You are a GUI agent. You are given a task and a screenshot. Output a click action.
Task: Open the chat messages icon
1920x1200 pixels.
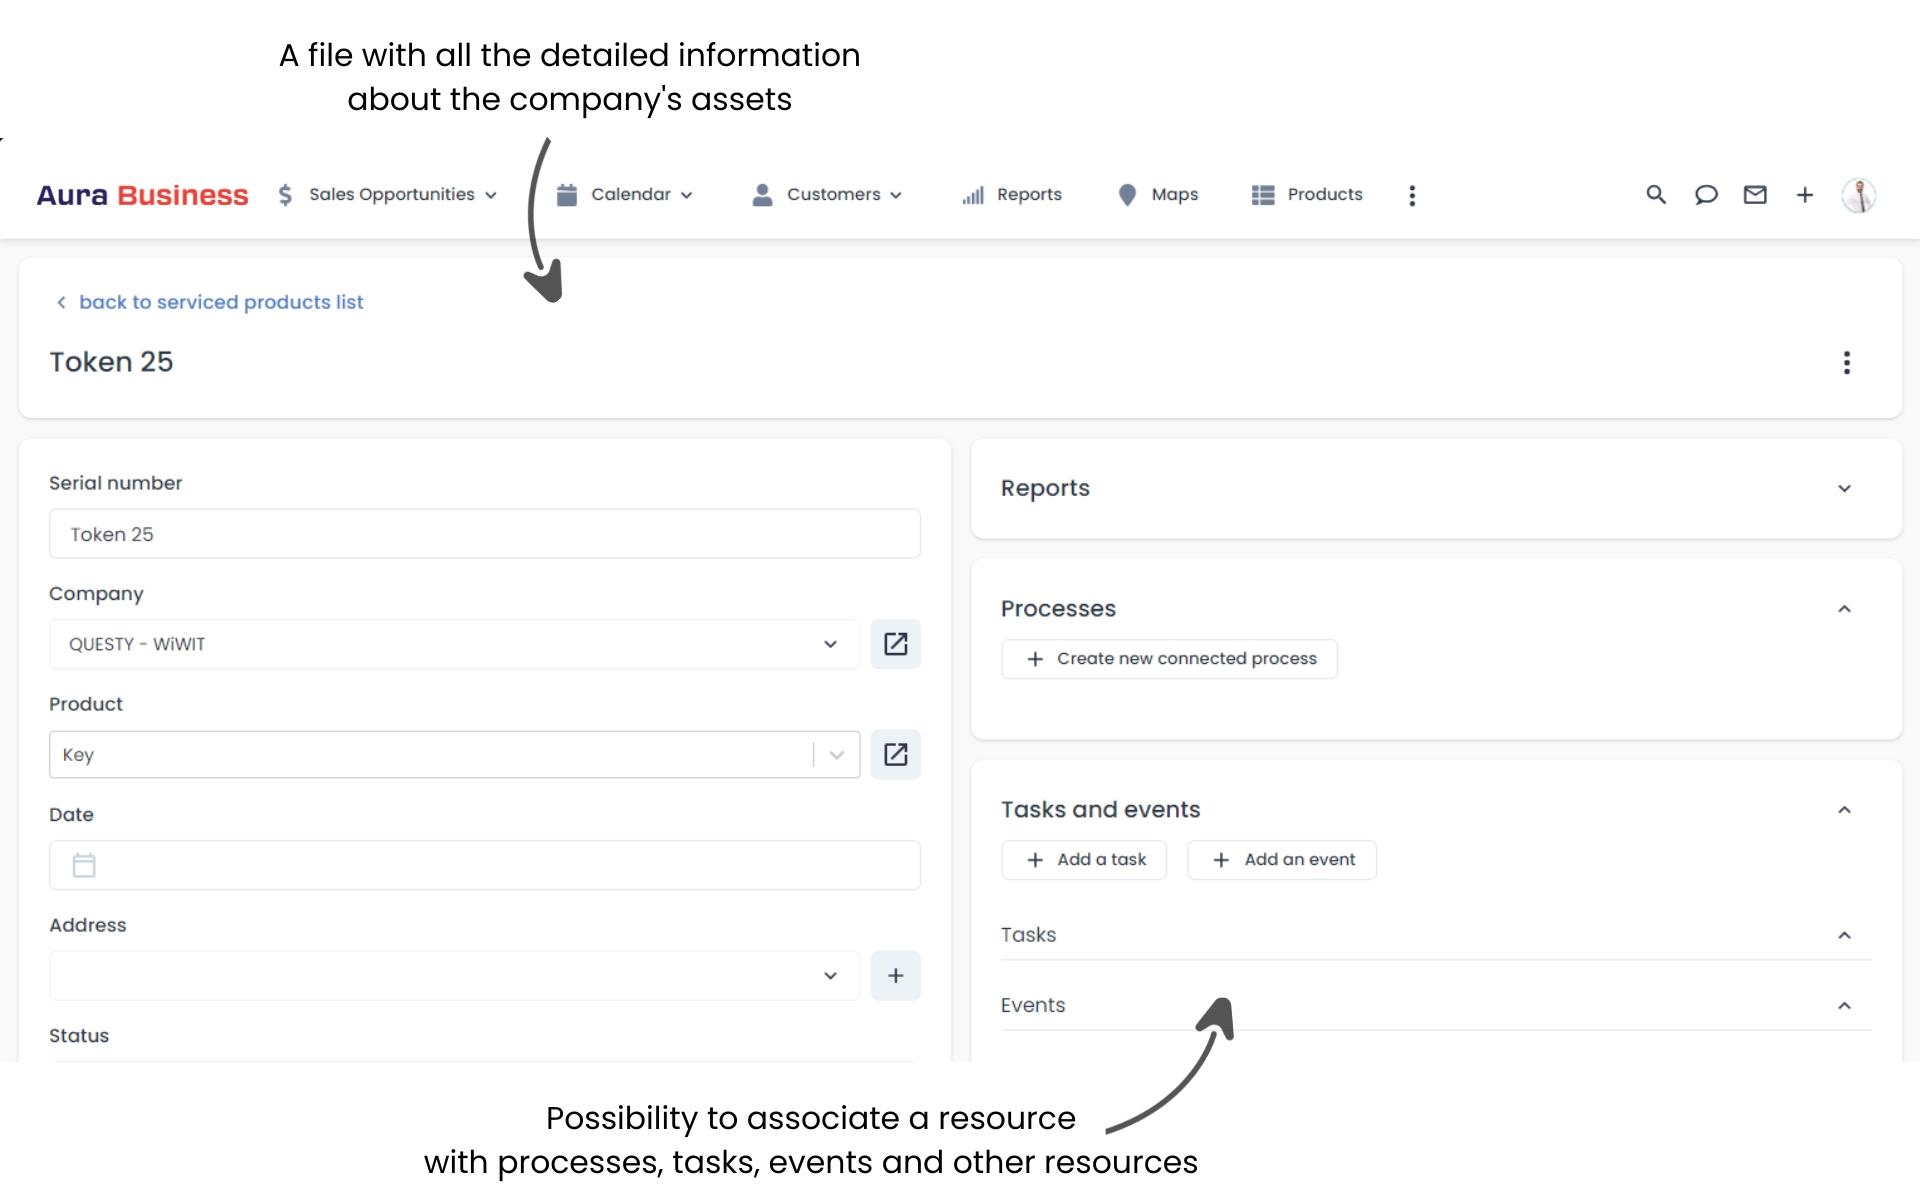pyautogui.click(x=1706, y=195)
